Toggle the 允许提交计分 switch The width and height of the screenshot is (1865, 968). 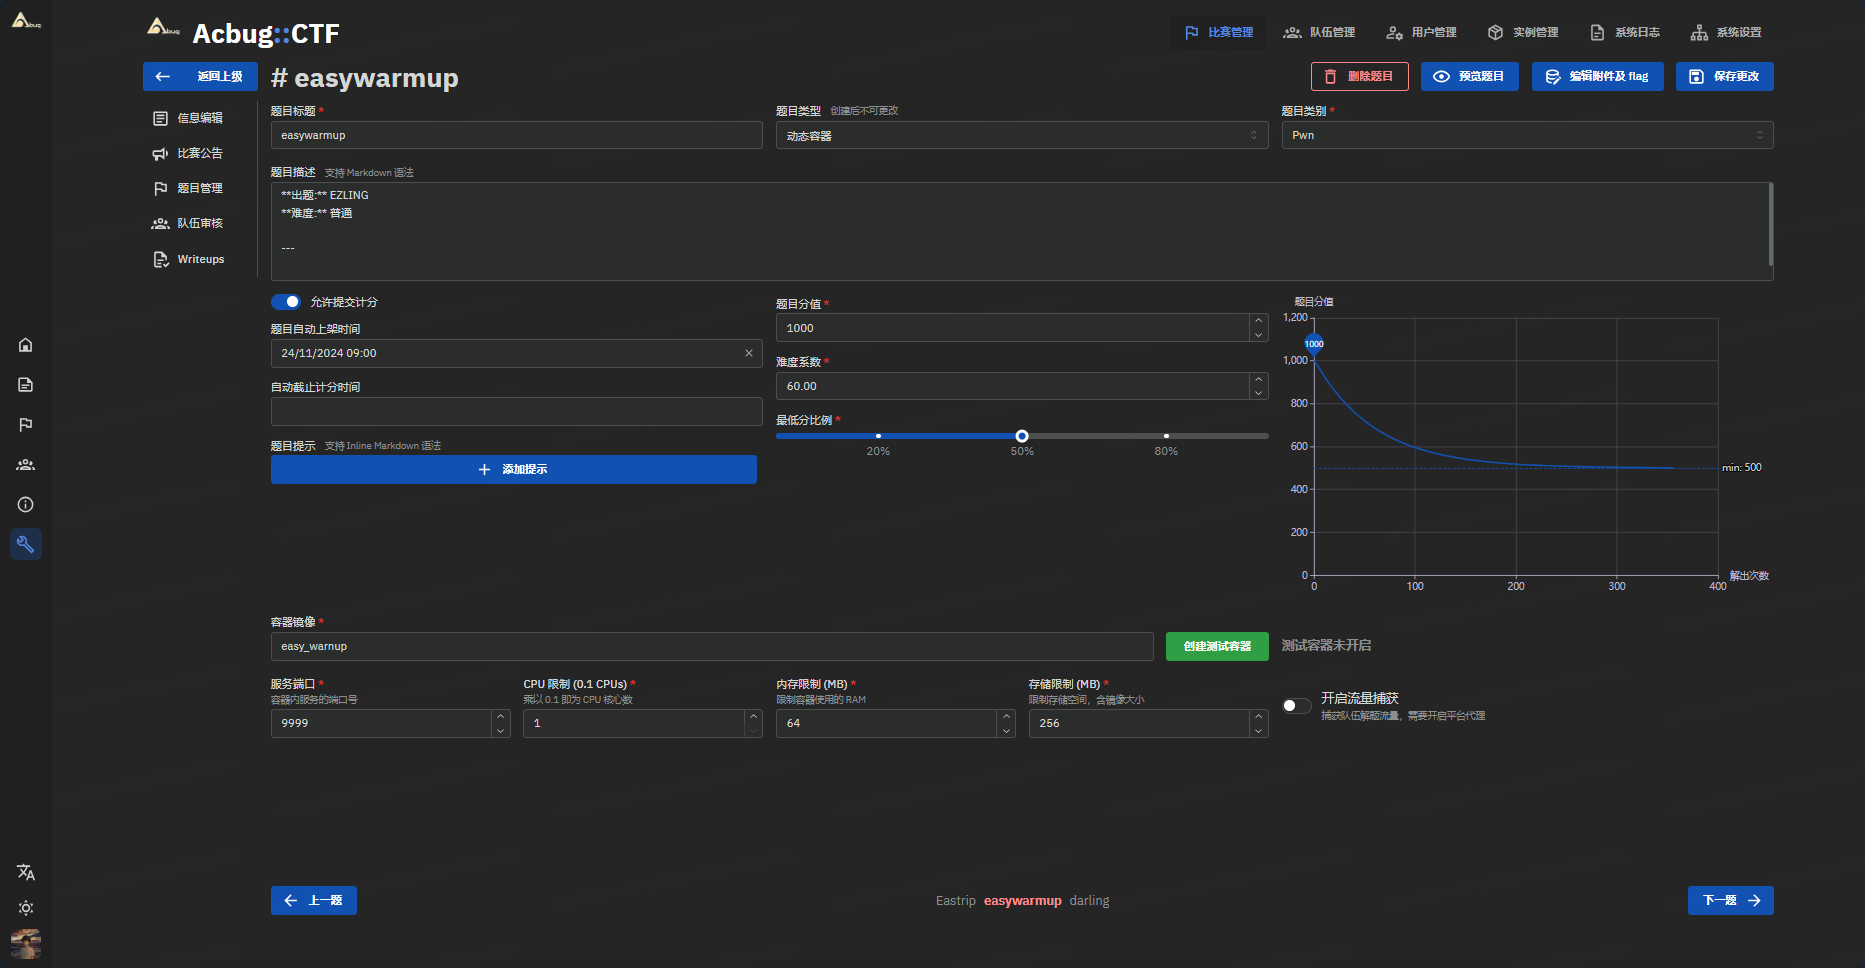tap(286, 302)
